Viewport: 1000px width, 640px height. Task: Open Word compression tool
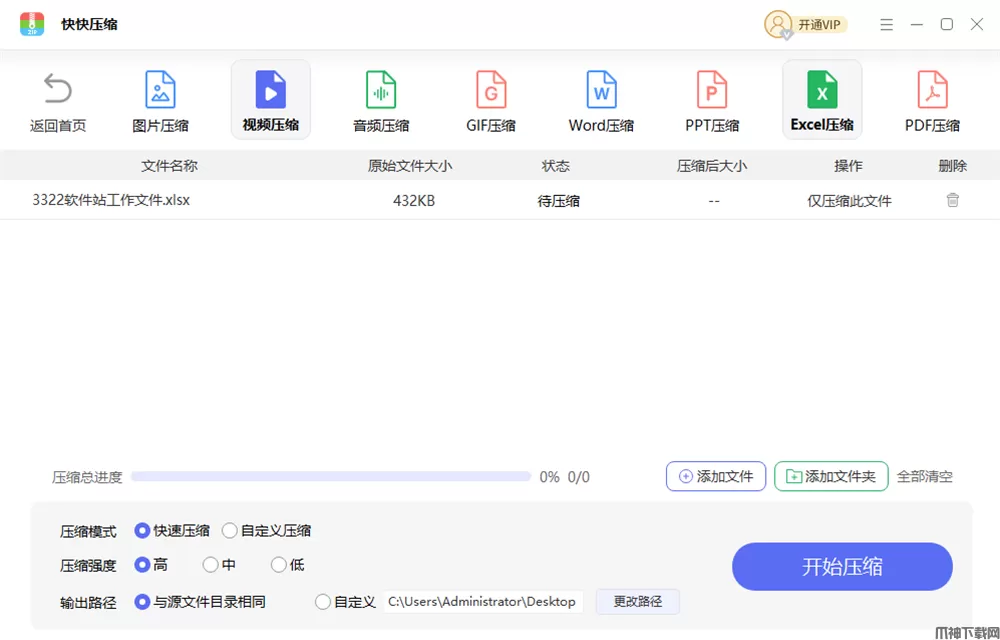coord(601,90)
